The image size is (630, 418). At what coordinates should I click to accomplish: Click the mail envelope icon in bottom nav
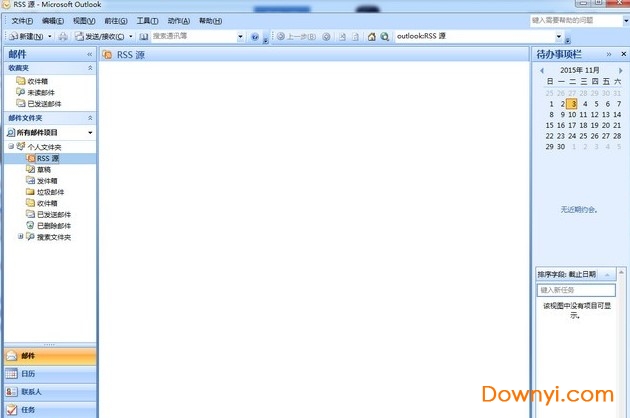12,356
